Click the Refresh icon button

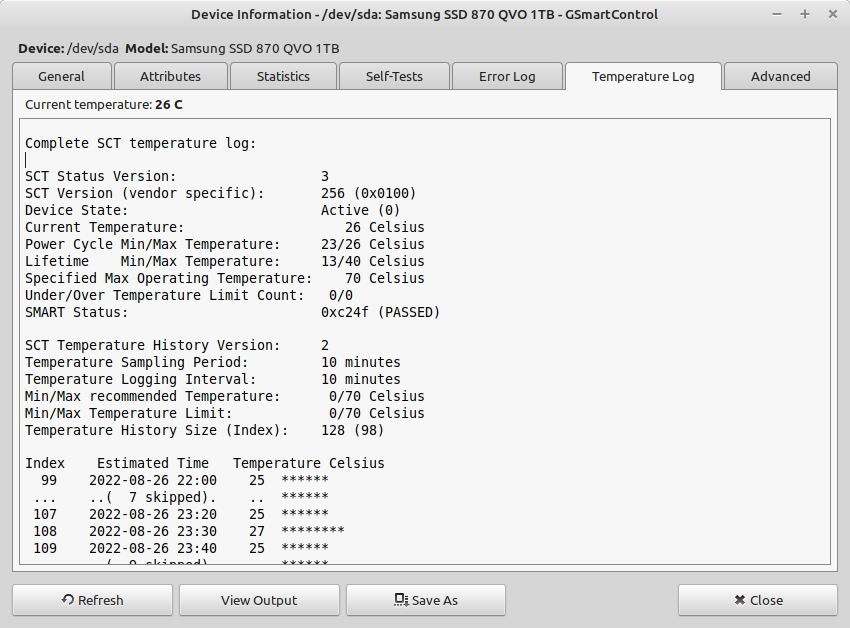(x=68, y=600)
